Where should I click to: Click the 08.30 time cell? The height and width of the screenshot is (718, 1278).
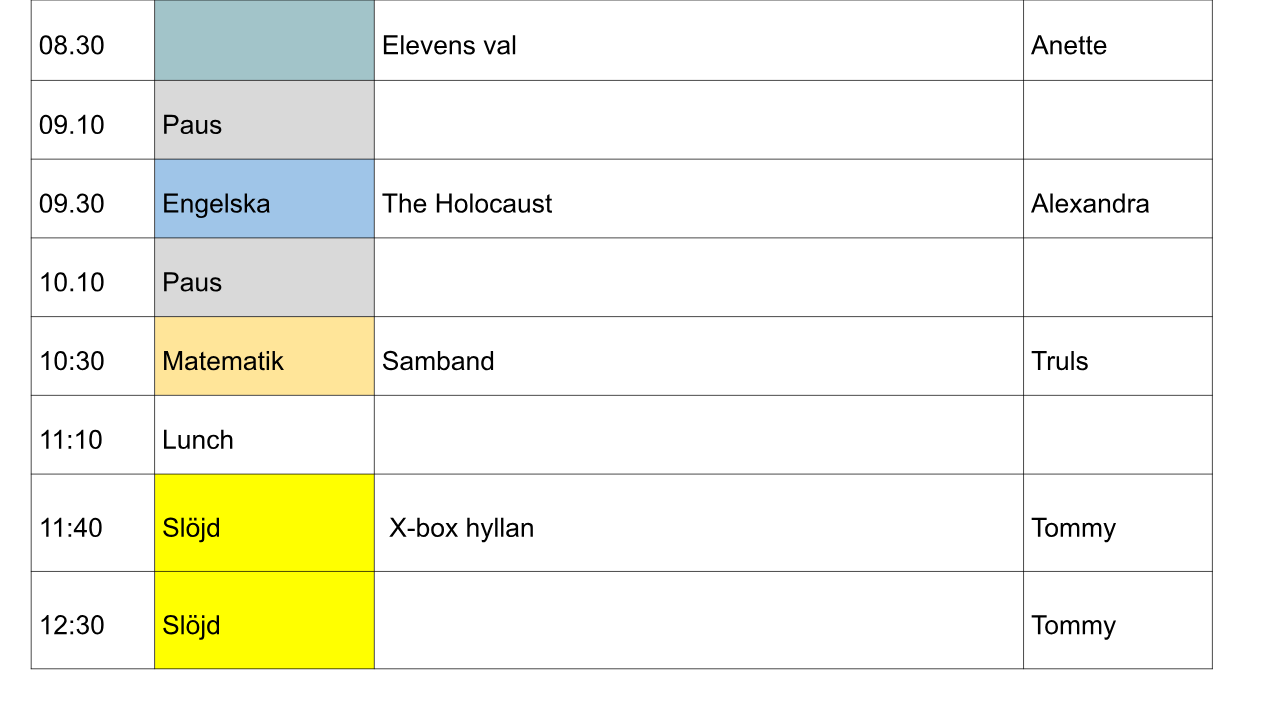(x=92, y=45)
